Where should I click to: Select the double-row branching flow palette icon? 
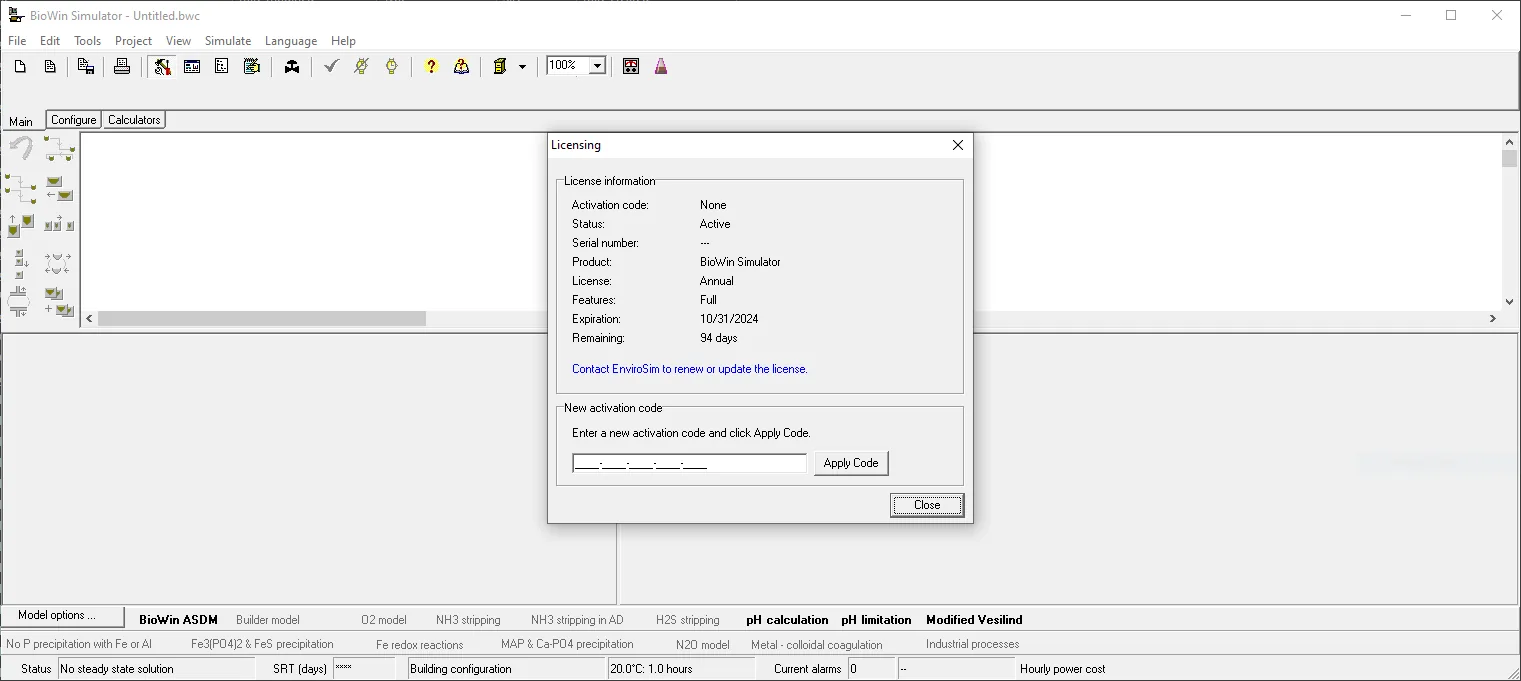point(21,187)
